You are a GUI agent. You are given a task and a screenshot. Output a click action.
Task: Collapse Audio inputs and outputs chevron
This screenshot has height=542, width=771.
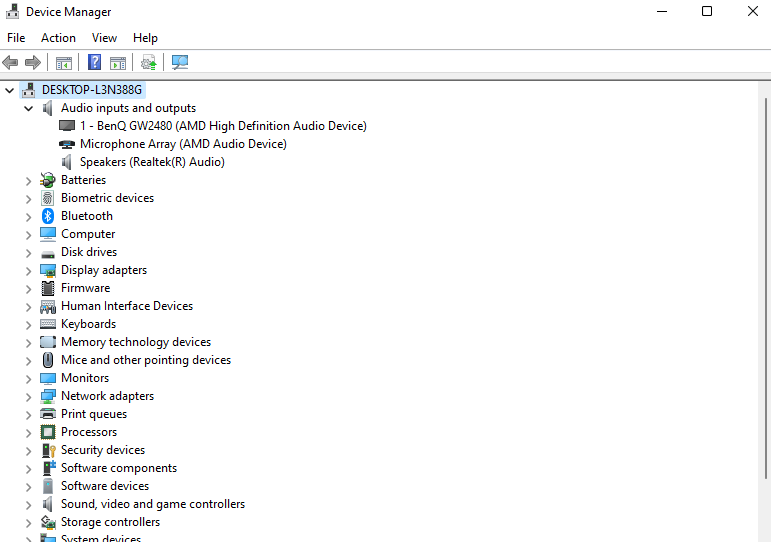pyautogui.click(x=29, y=108)
